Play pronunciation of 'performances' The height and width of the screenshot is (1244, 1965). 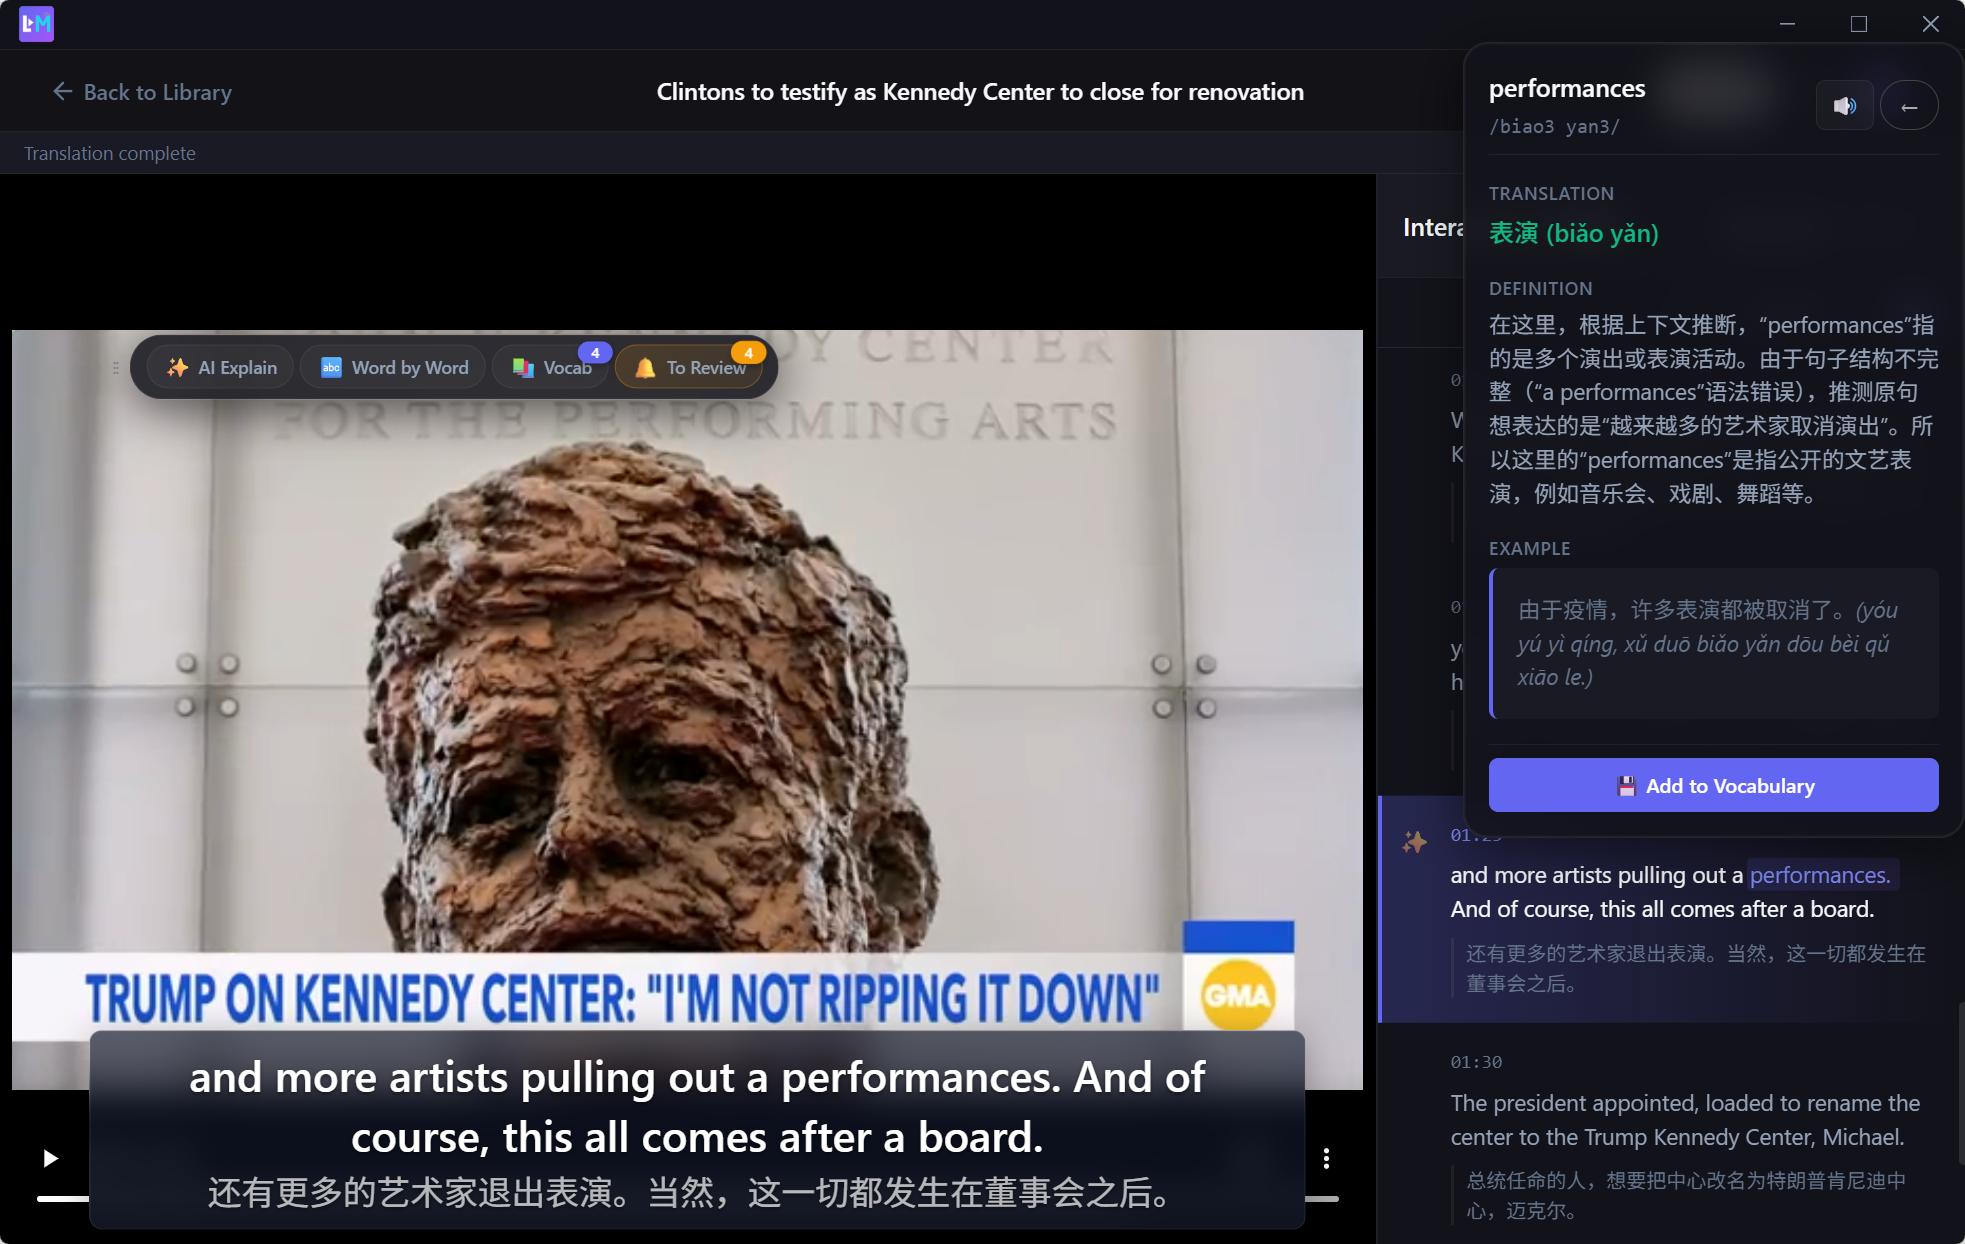click(1845, 105)
